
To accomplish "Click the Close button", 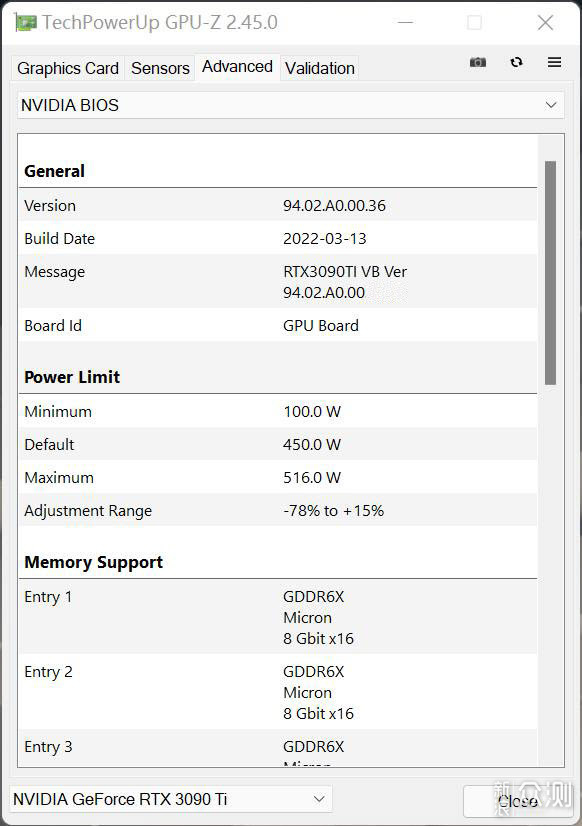I will (x=518, y=801).
